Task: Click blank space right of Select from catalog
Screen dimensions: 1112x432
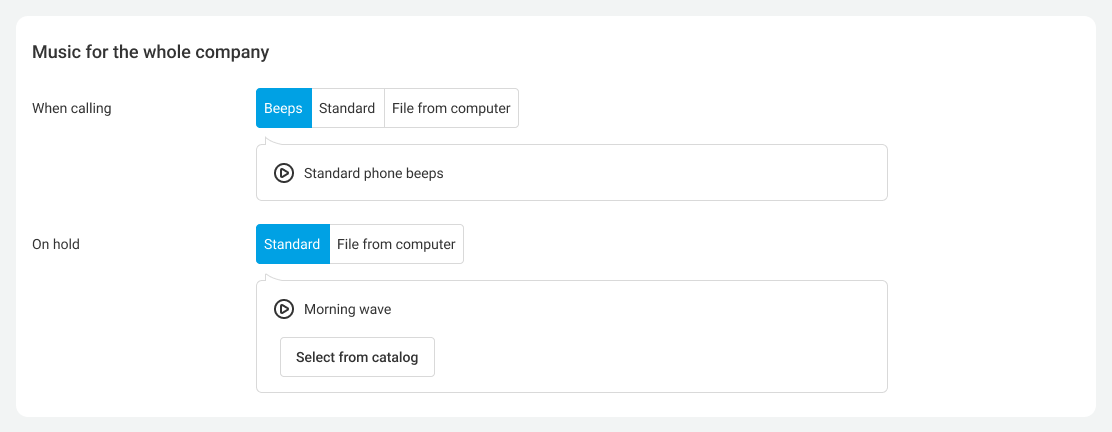Action: pos(650,358)
